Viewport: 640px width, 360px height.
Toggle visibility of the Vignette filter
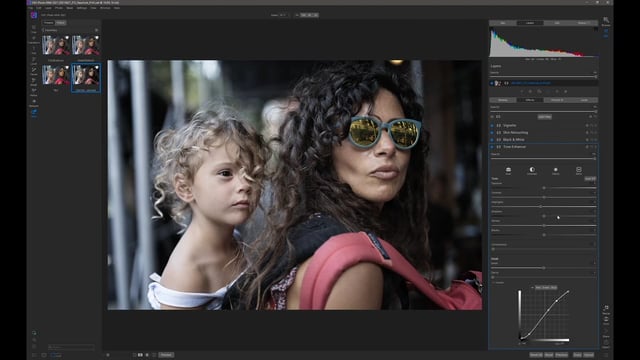(x=492, y=126)
